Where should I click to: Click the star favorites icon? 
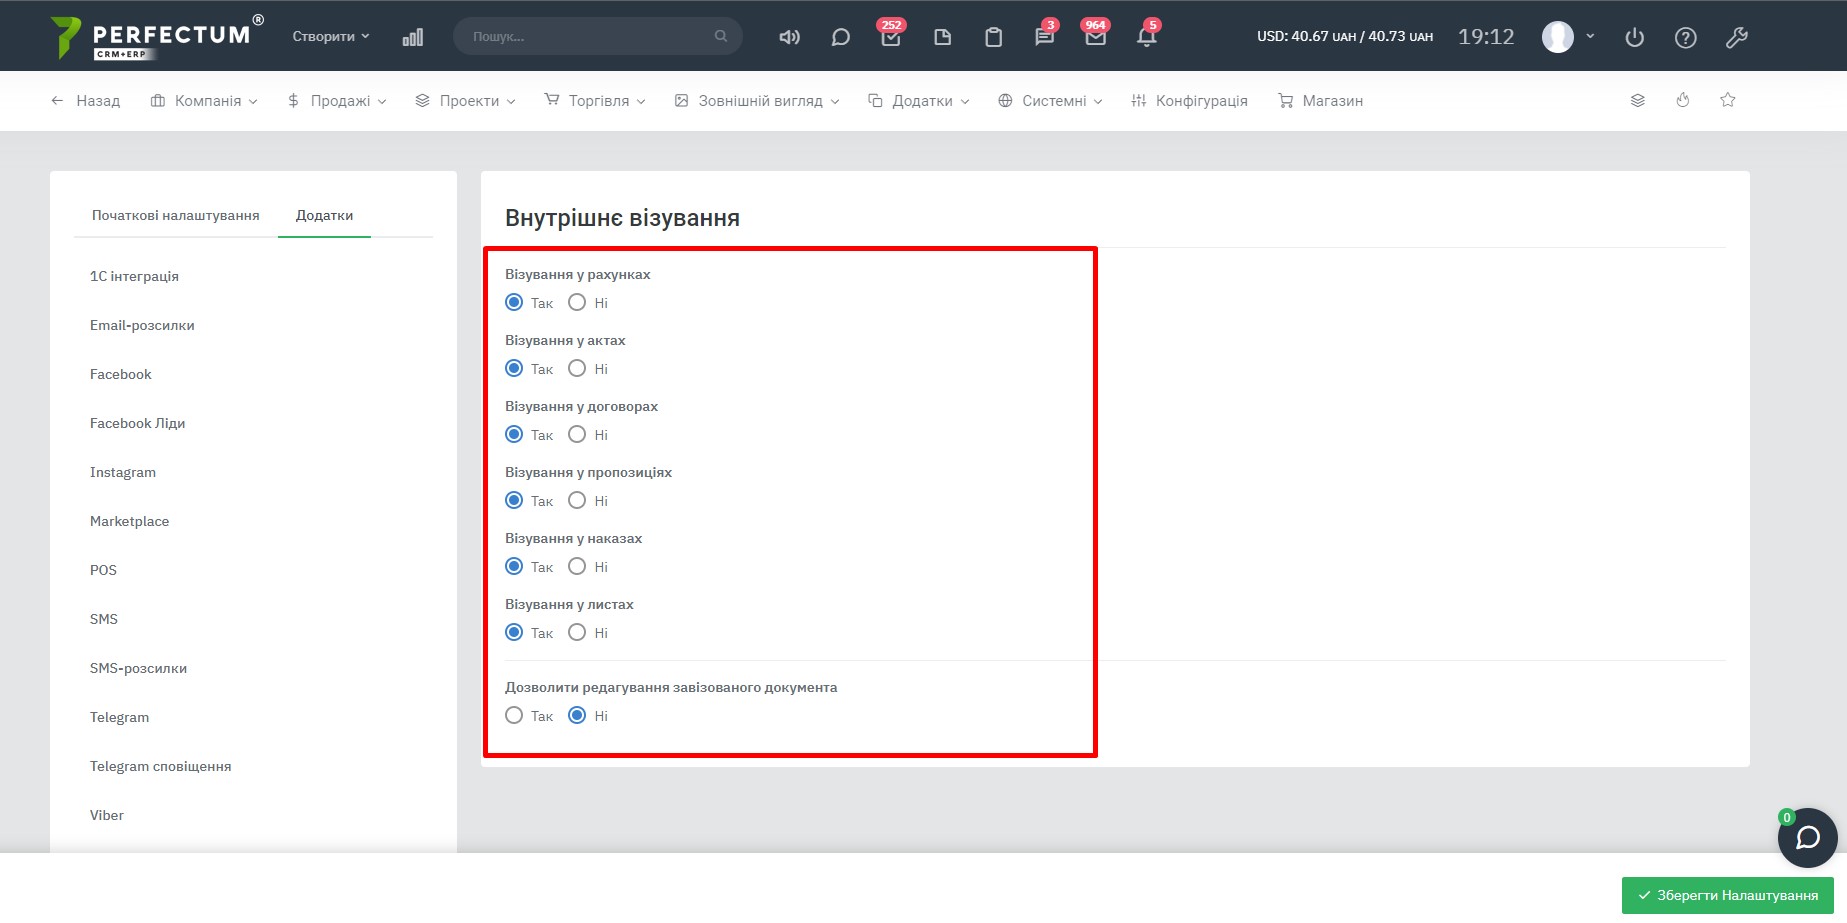(1727, 100)
